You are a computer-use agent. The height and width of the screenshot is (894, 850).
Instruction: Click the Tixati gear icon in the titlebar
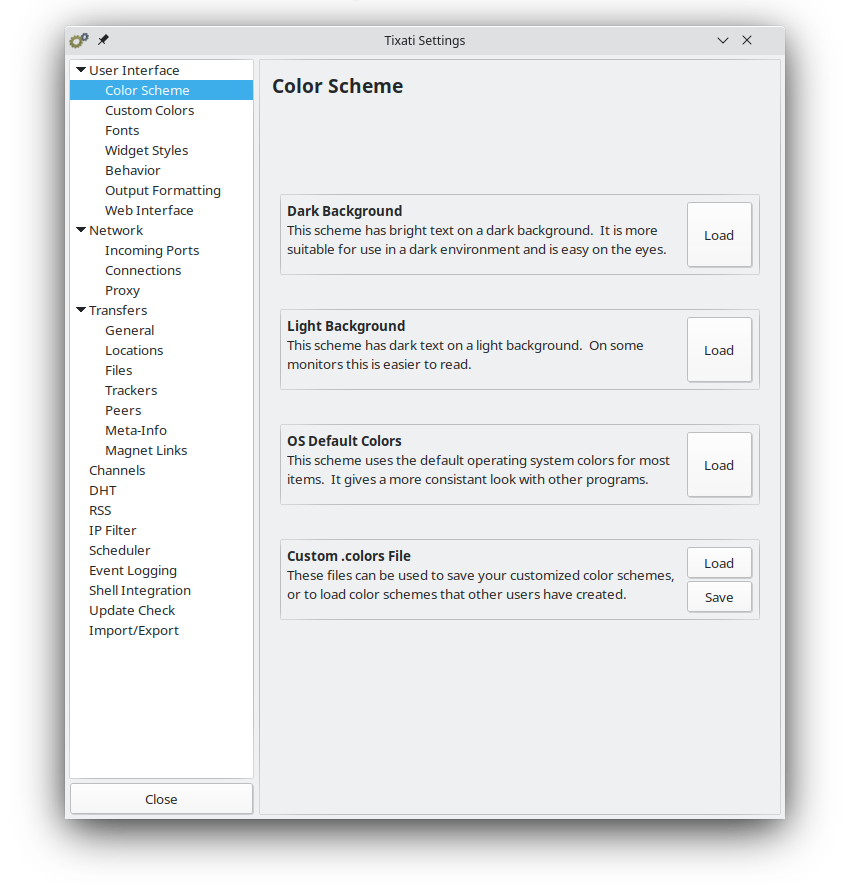point(78,40)
